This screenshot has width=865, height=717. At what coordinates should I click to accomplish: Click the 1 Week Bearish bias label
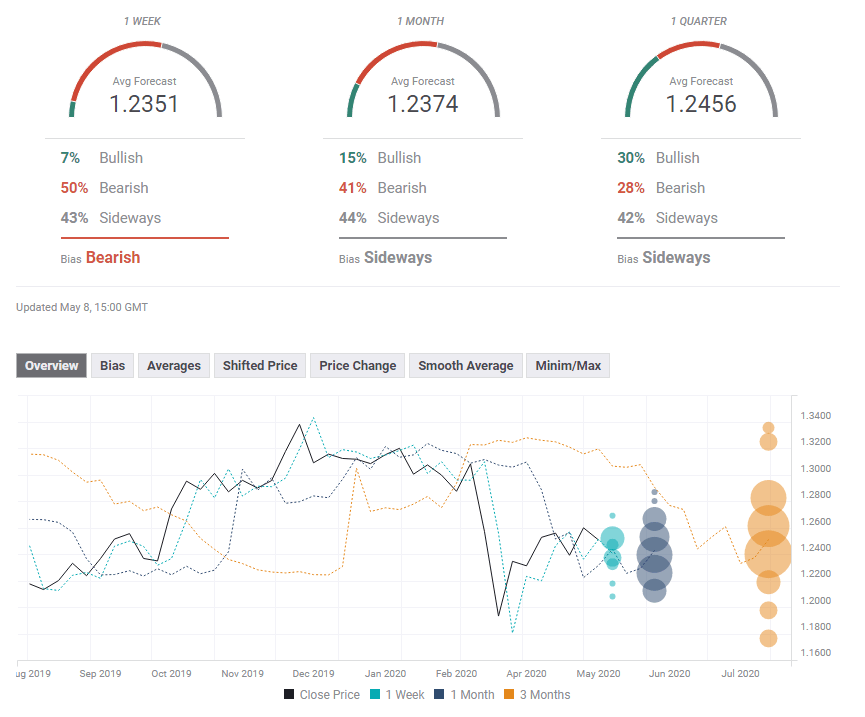tap(113, 257)
